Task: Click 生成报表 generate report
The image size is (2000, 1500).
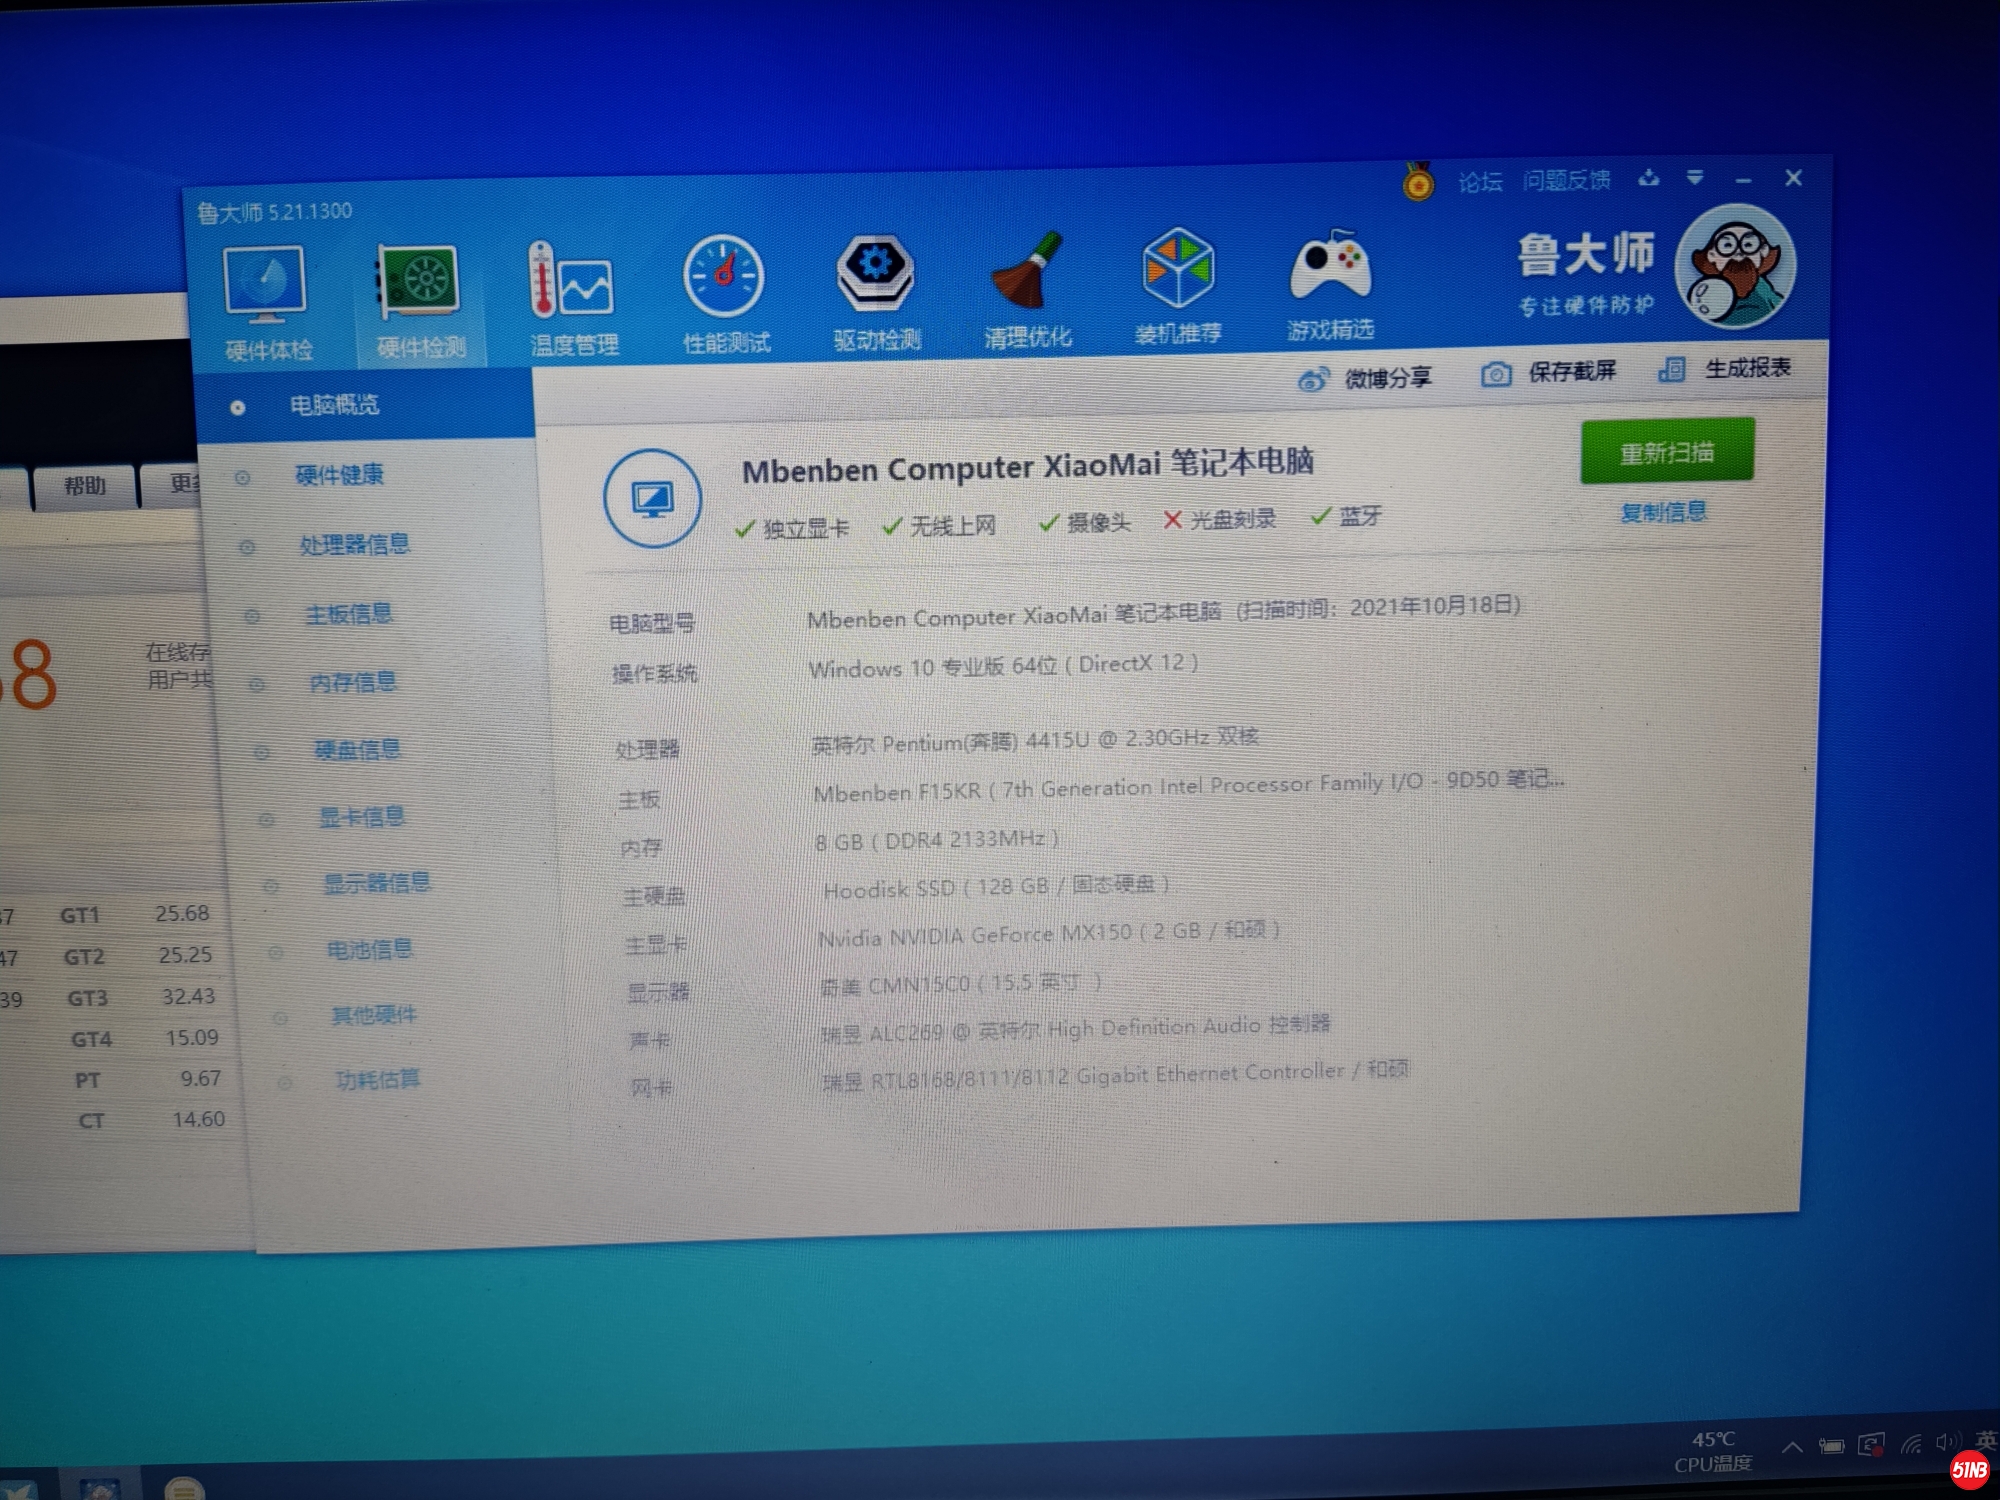Action: pyautogui.click(x=1724, y=369)
